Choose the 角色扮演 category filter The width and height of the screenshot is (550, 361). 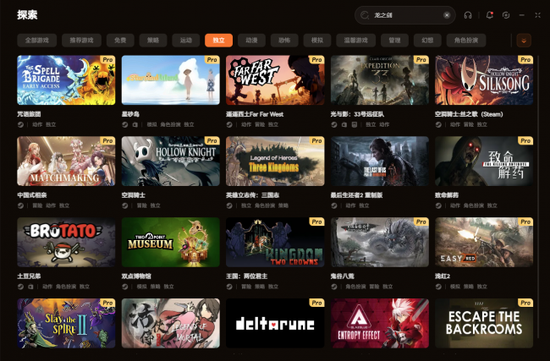(x=466, y=40)
